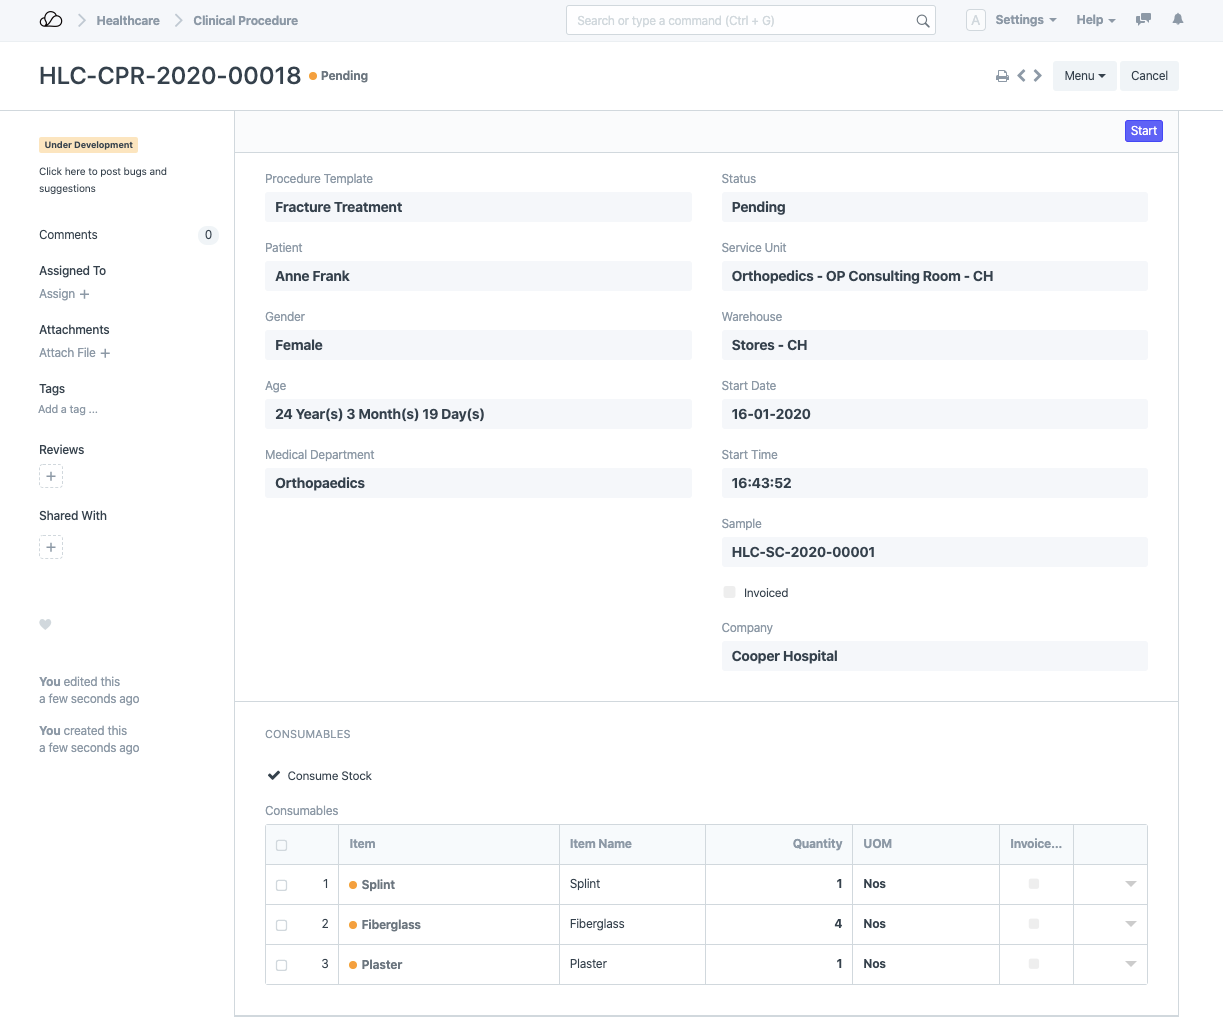The width and height of the screenshot is (1223, 1025).
Task: Open the Help dropdown
Action: point(1095,19)
